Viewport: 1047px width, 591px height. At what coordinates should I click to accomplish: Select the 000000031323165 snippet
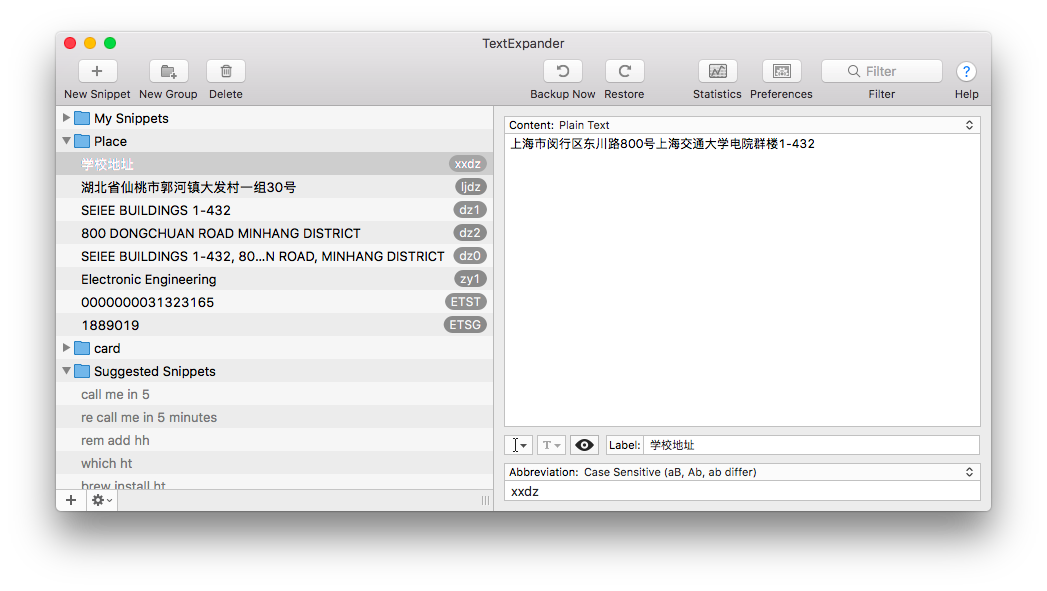(x=274, y=303)
